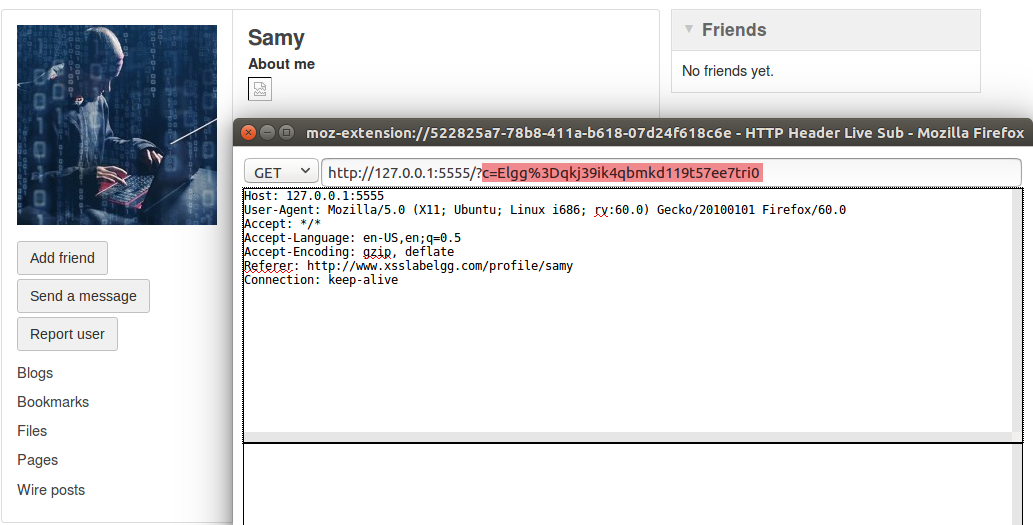Click the Connection: keep-alive header line

tap(321, 280)
